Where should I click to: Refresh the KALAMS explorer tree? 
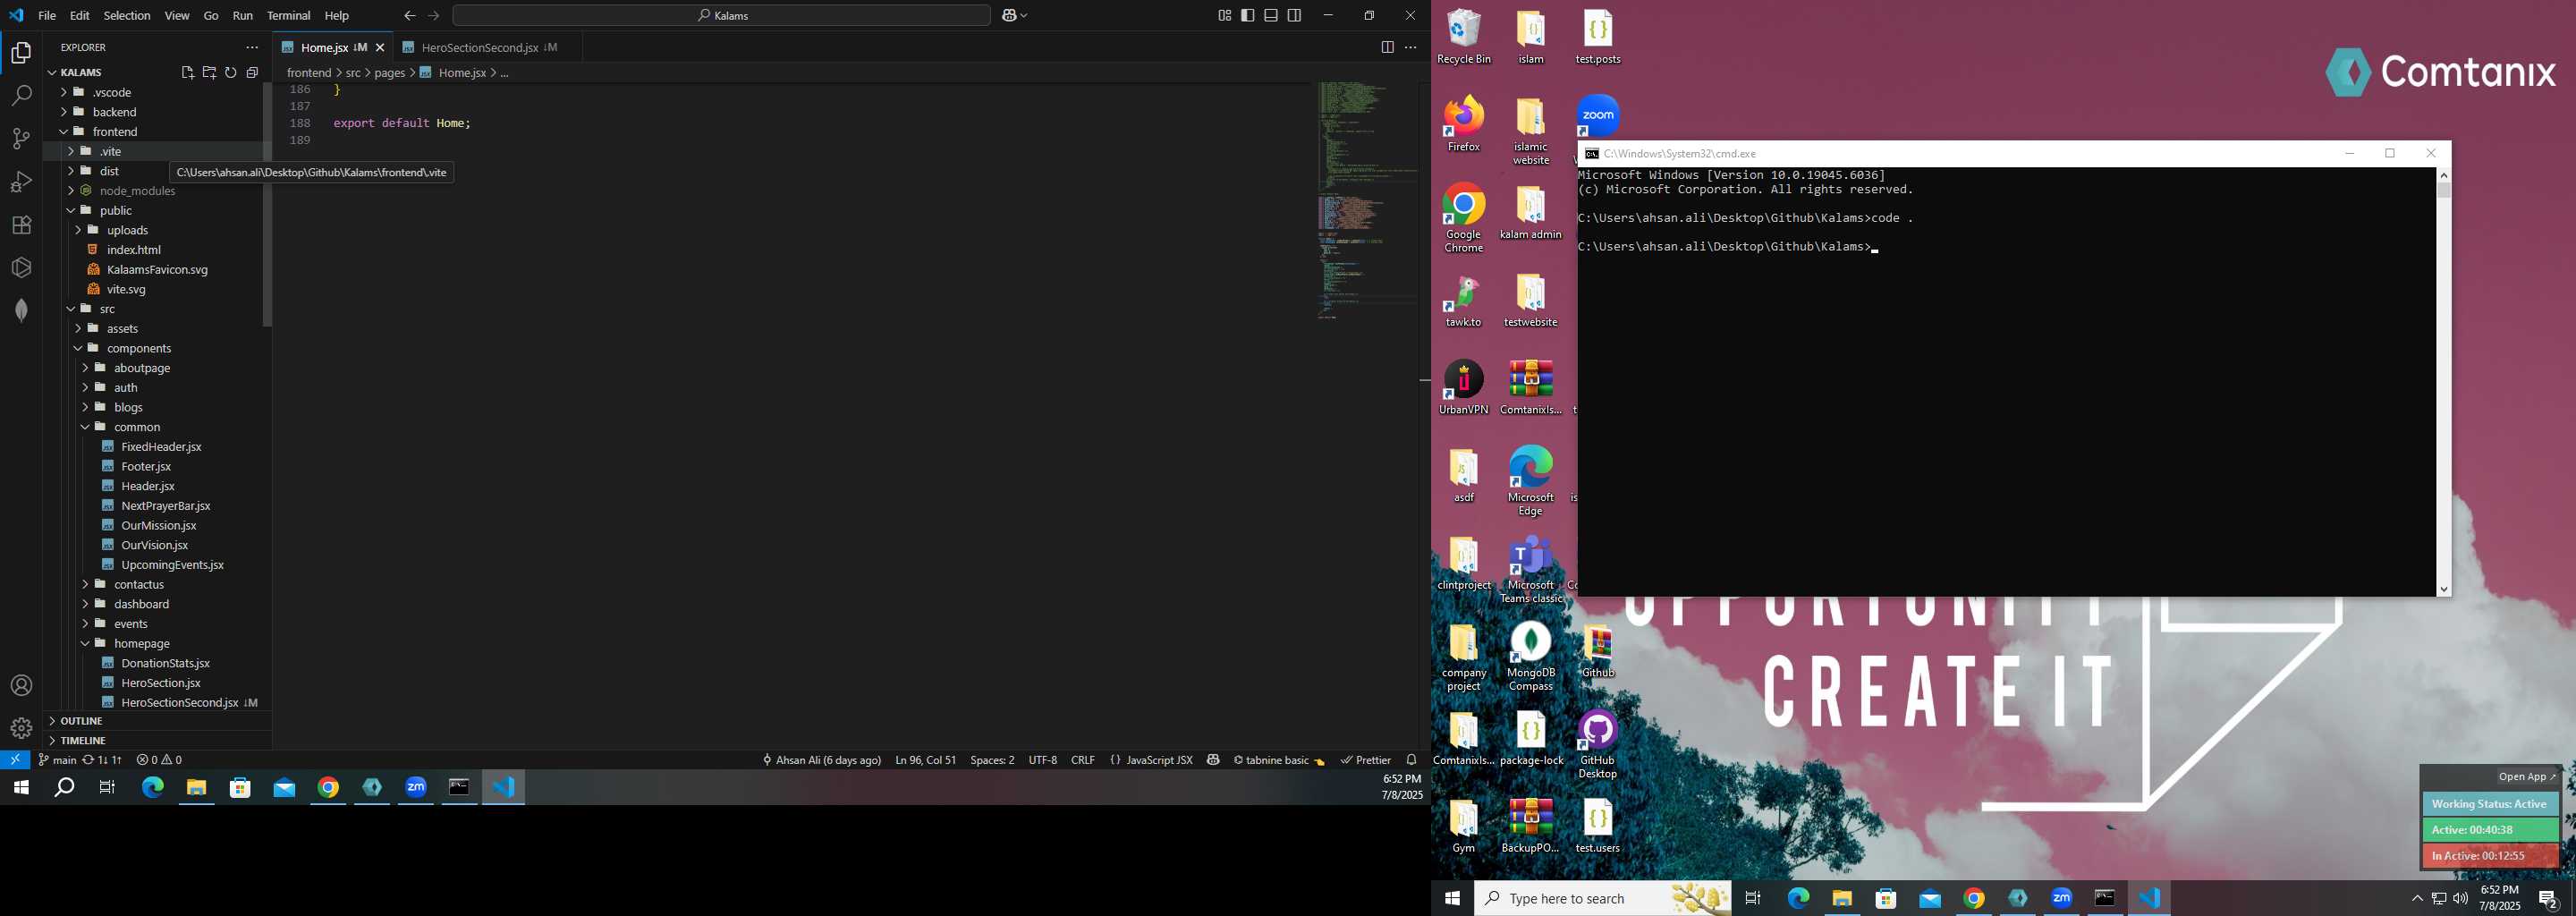[x=231, y=72]
